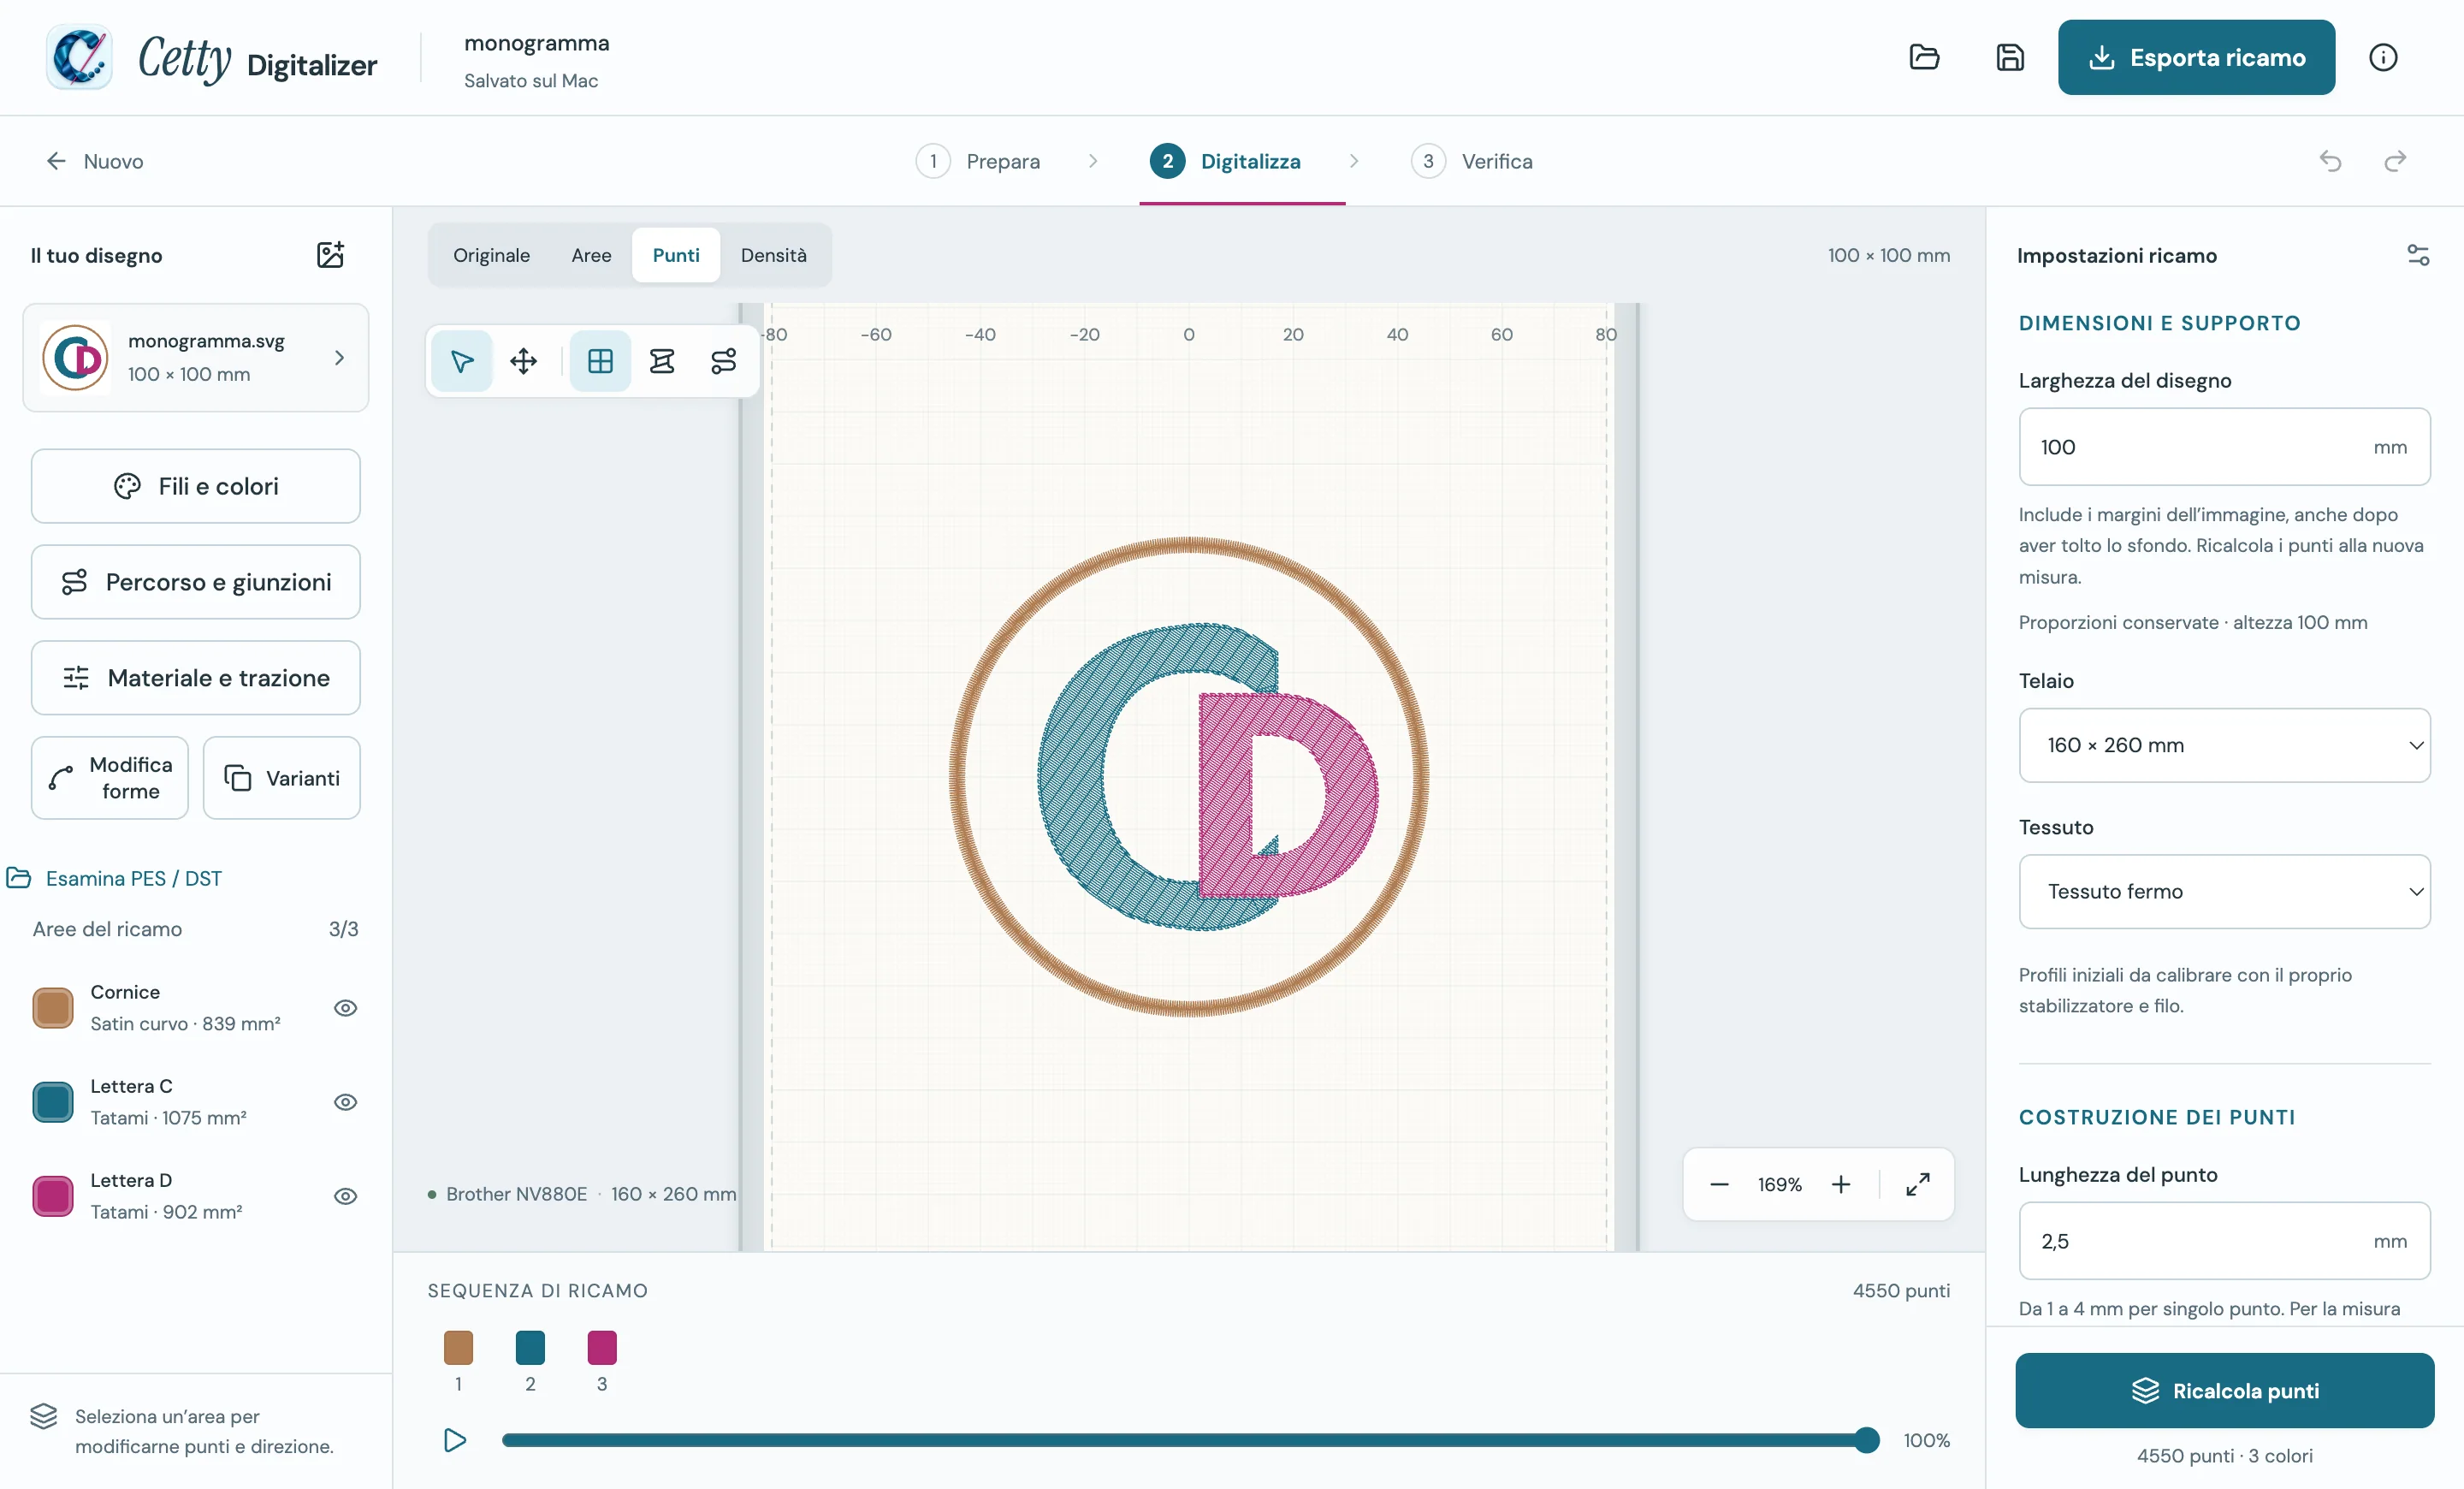Save the project with the floppy icon
Viewport: 2464px width, 1489px height.
[x=2010, y=57]
